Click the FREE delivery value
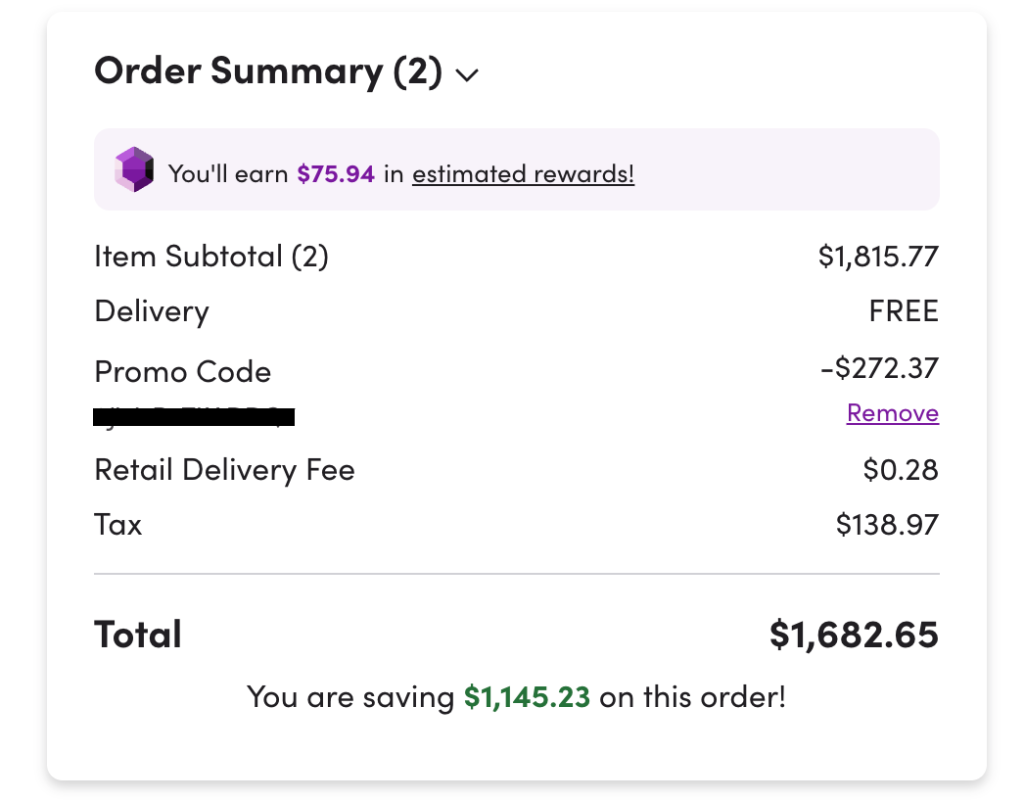1024x801 pixels. click(x=903, y=311)
